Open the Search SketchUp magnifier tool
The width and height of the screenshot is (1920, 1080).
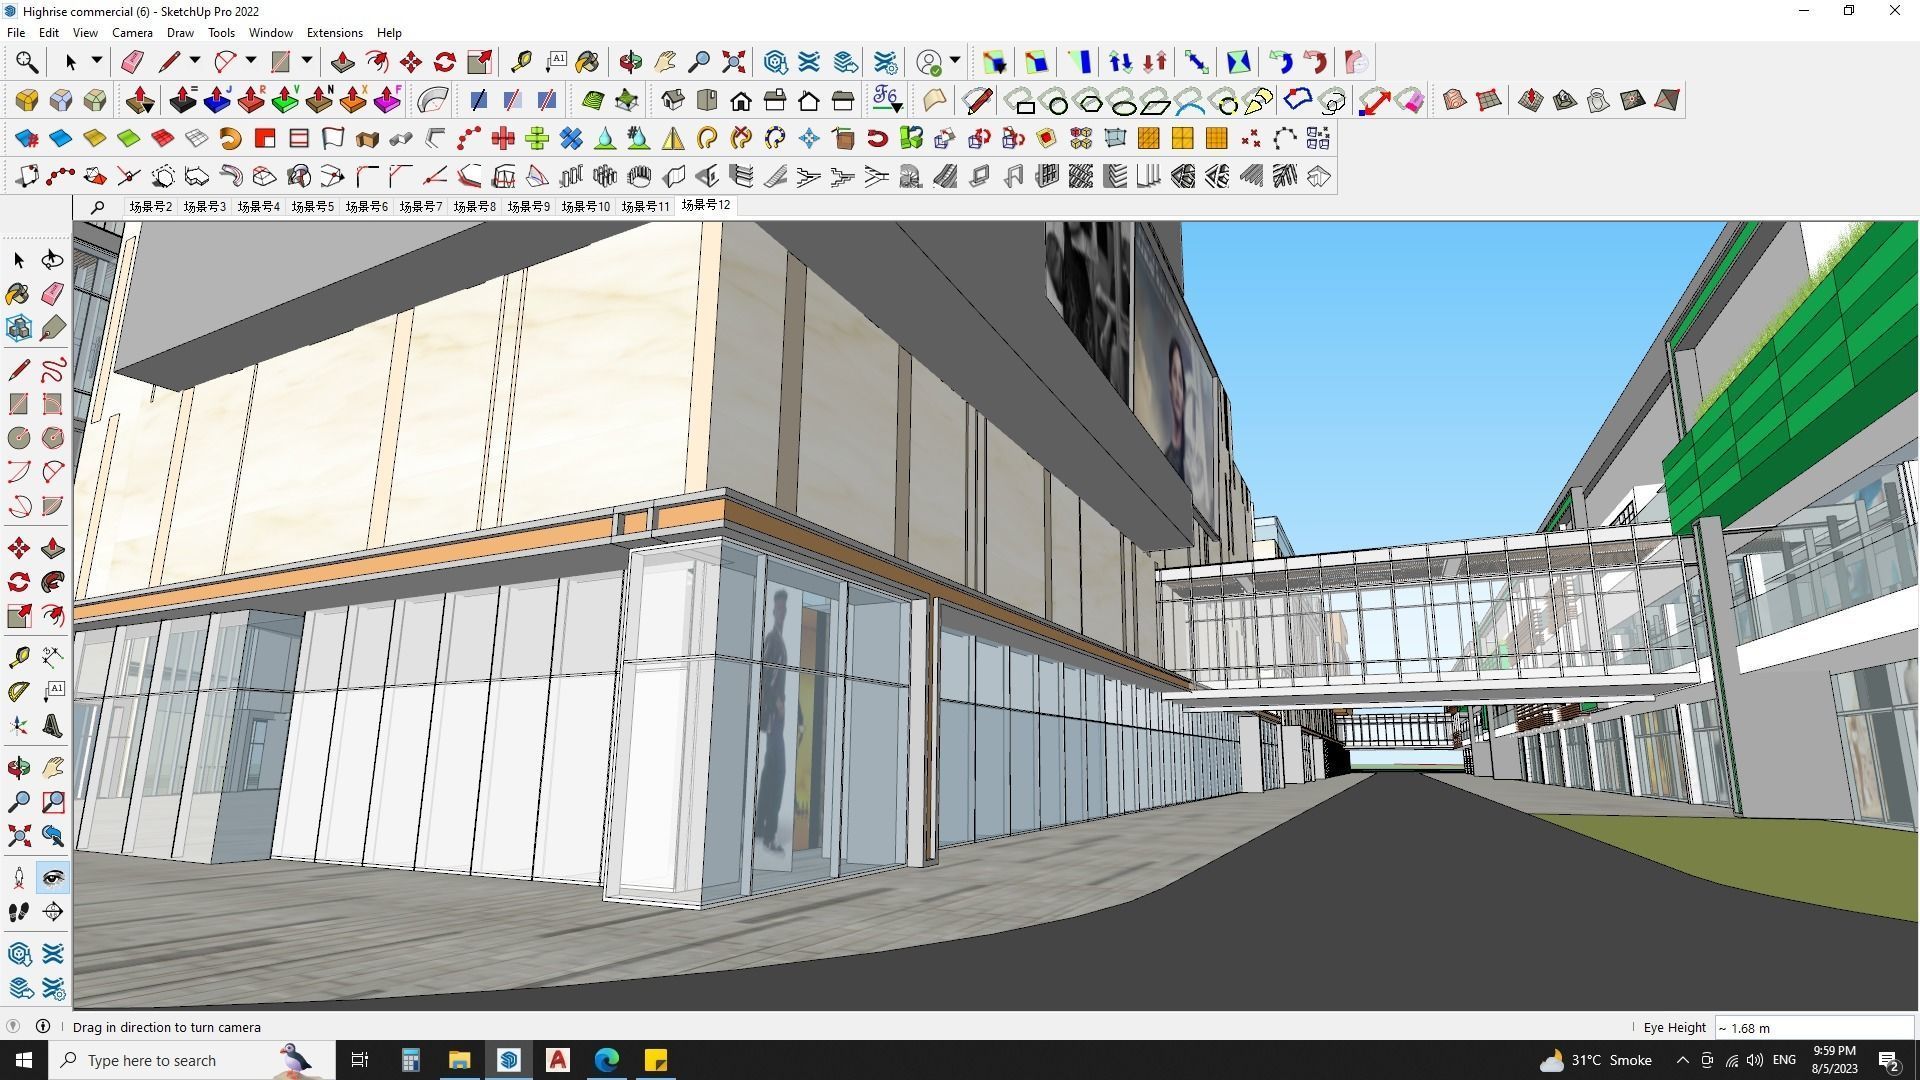pyautogui.click(x=27, y=62)
